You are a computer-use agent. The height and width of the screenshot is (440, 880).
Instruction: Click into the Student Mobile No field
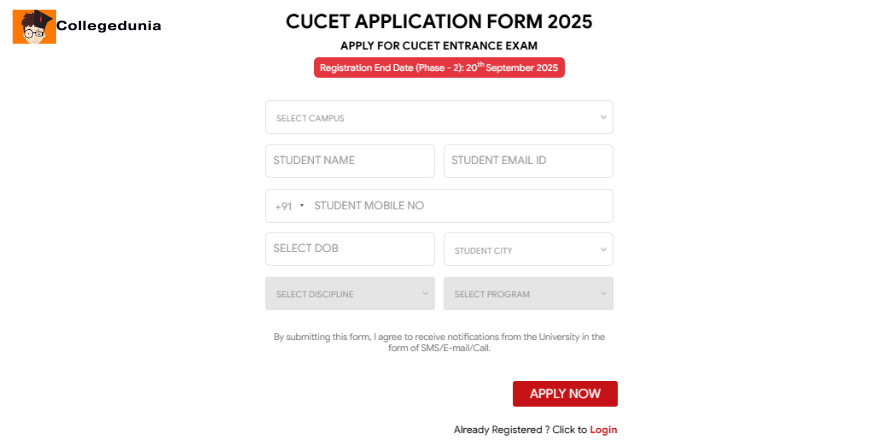460,206
